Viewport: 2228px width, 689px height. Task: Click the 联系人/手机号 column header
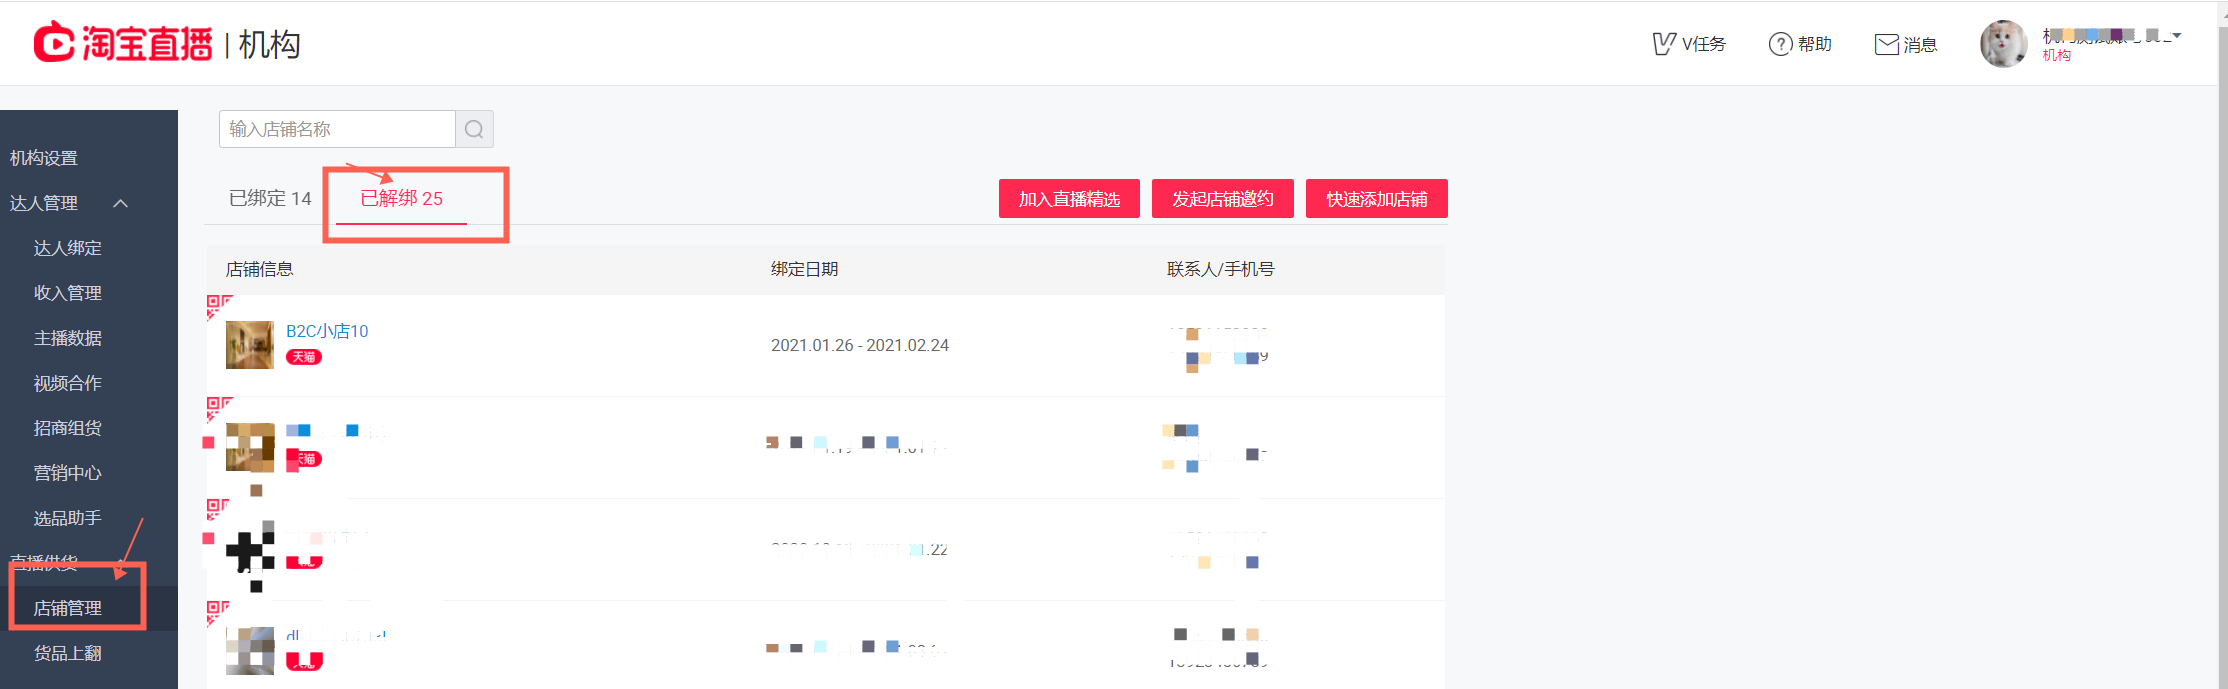pyautogui.click(x=1221, y=269)
